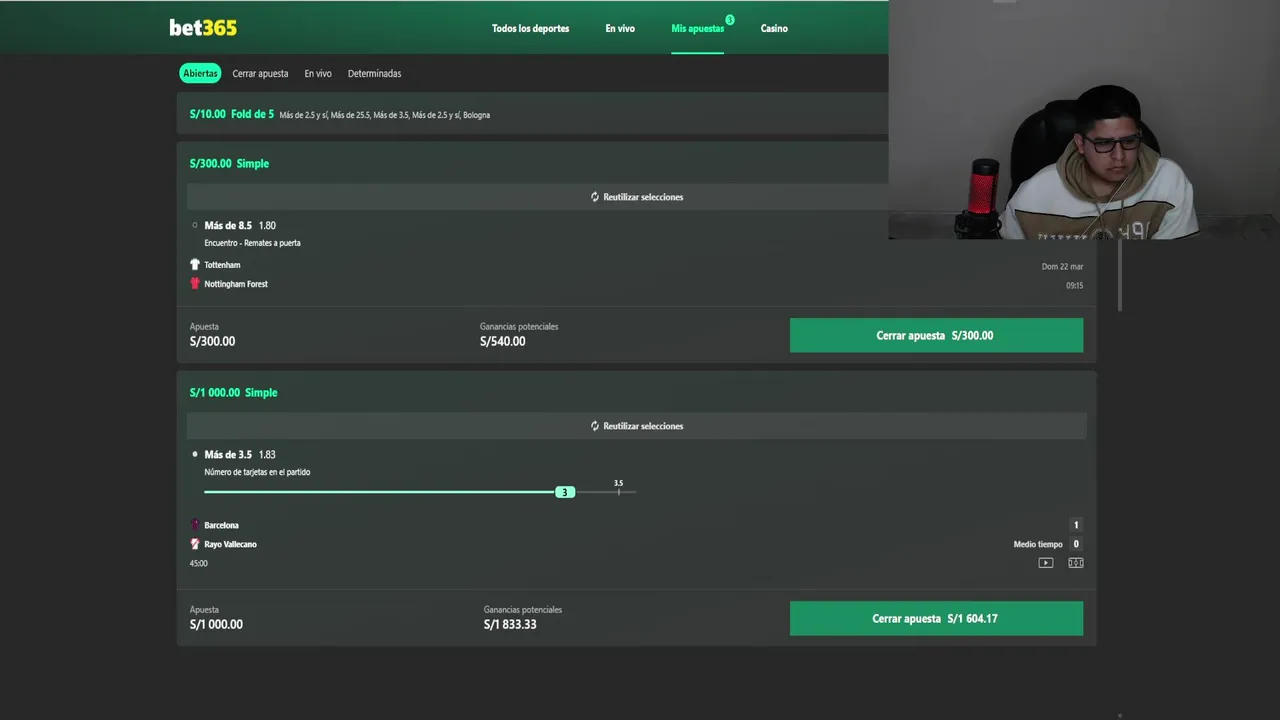
Task: Click Barcelona team name
Action: [x=221, y=525]
